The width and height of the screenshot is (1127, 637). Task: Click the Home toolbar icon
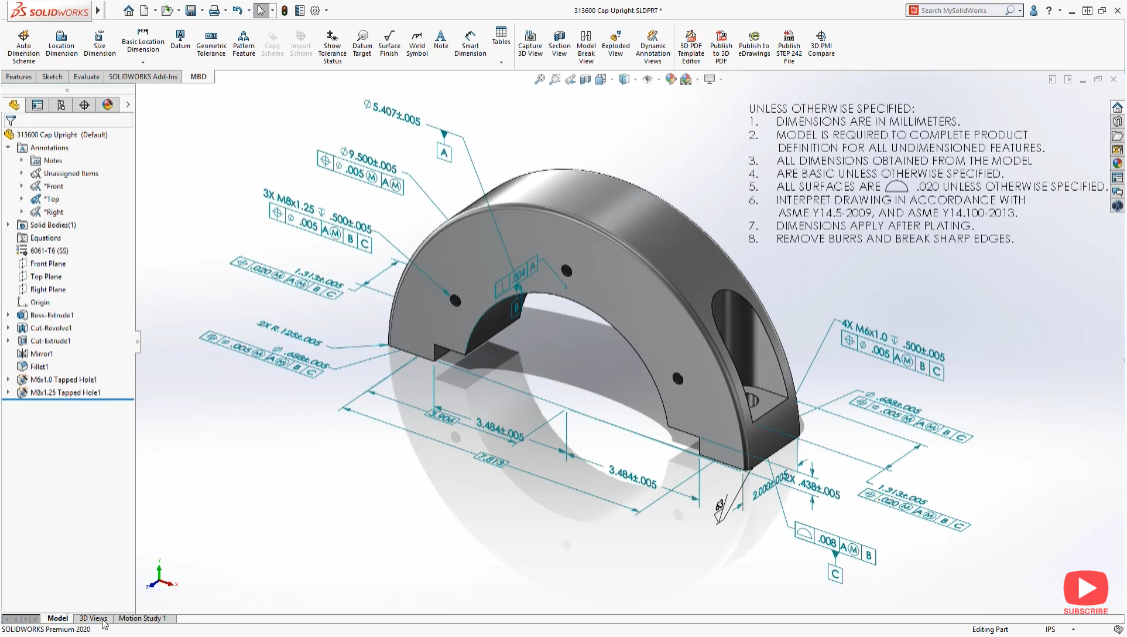click(129, 10)
